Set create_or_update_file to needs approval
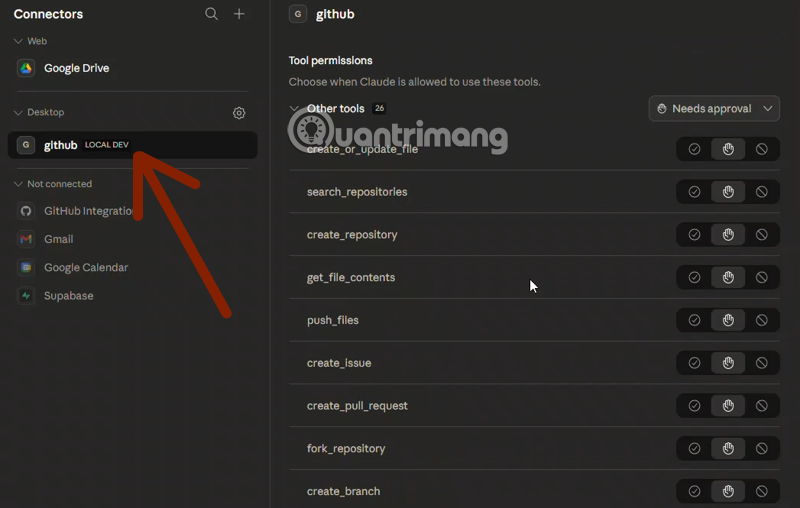 point(728,149)
